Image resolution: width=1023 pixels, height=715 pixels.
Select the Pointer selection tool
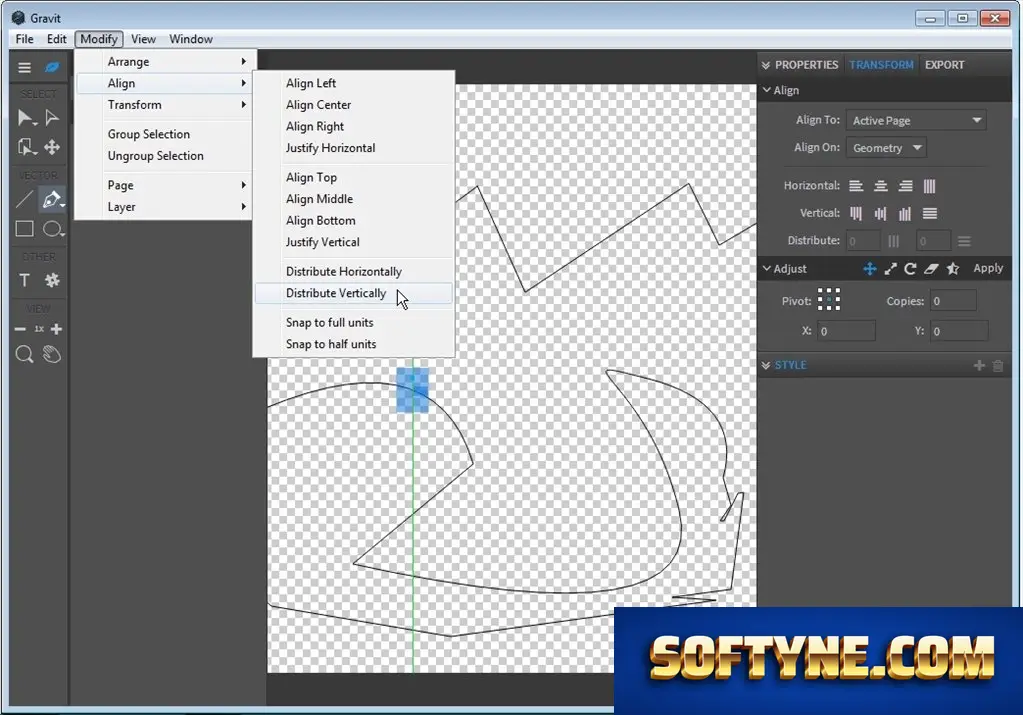25,118
